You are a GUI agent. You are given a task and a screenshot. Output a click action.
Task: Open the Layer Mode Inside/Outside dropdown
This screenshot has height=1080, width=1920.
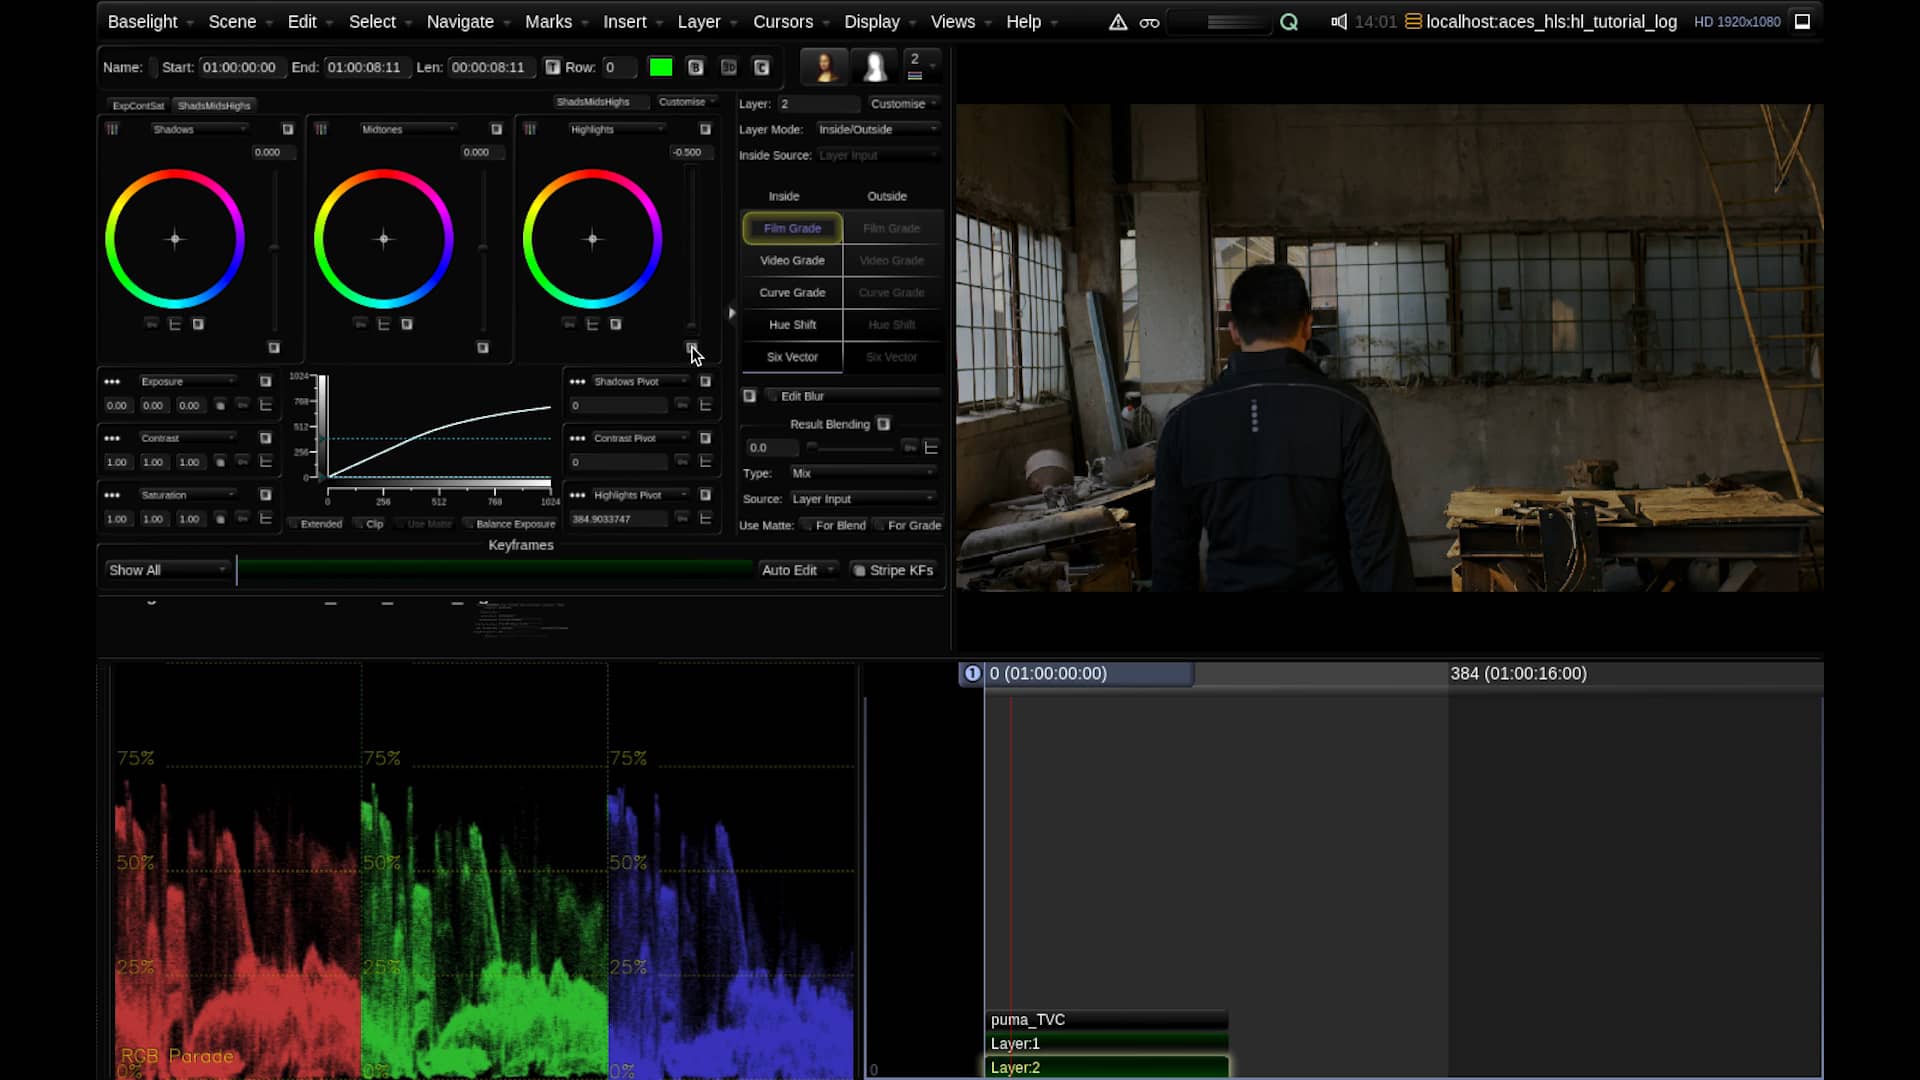(x=877, y=128)
